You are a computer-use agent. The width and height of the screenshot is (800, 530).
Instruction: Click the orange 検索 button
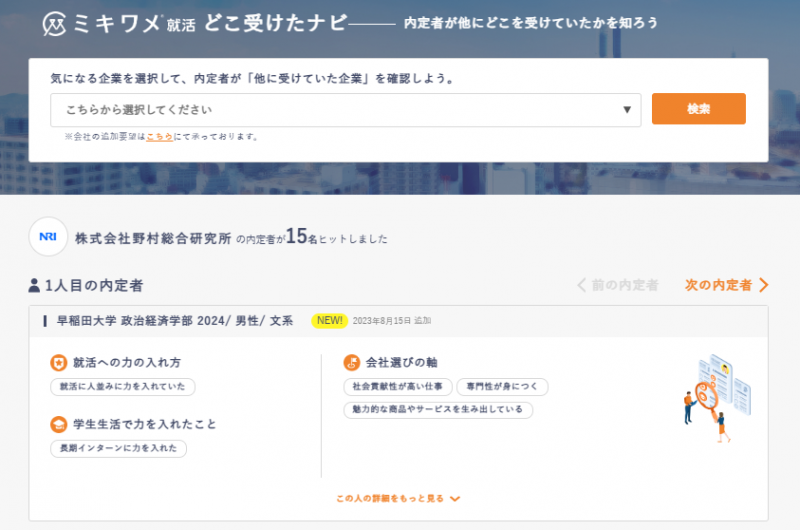coord(698,109)
